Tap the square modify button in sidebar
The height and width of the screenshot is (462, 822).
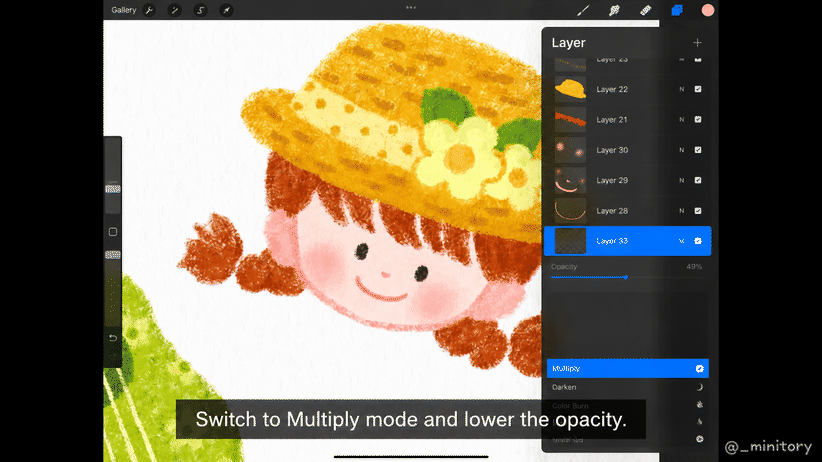click(113, 232)
